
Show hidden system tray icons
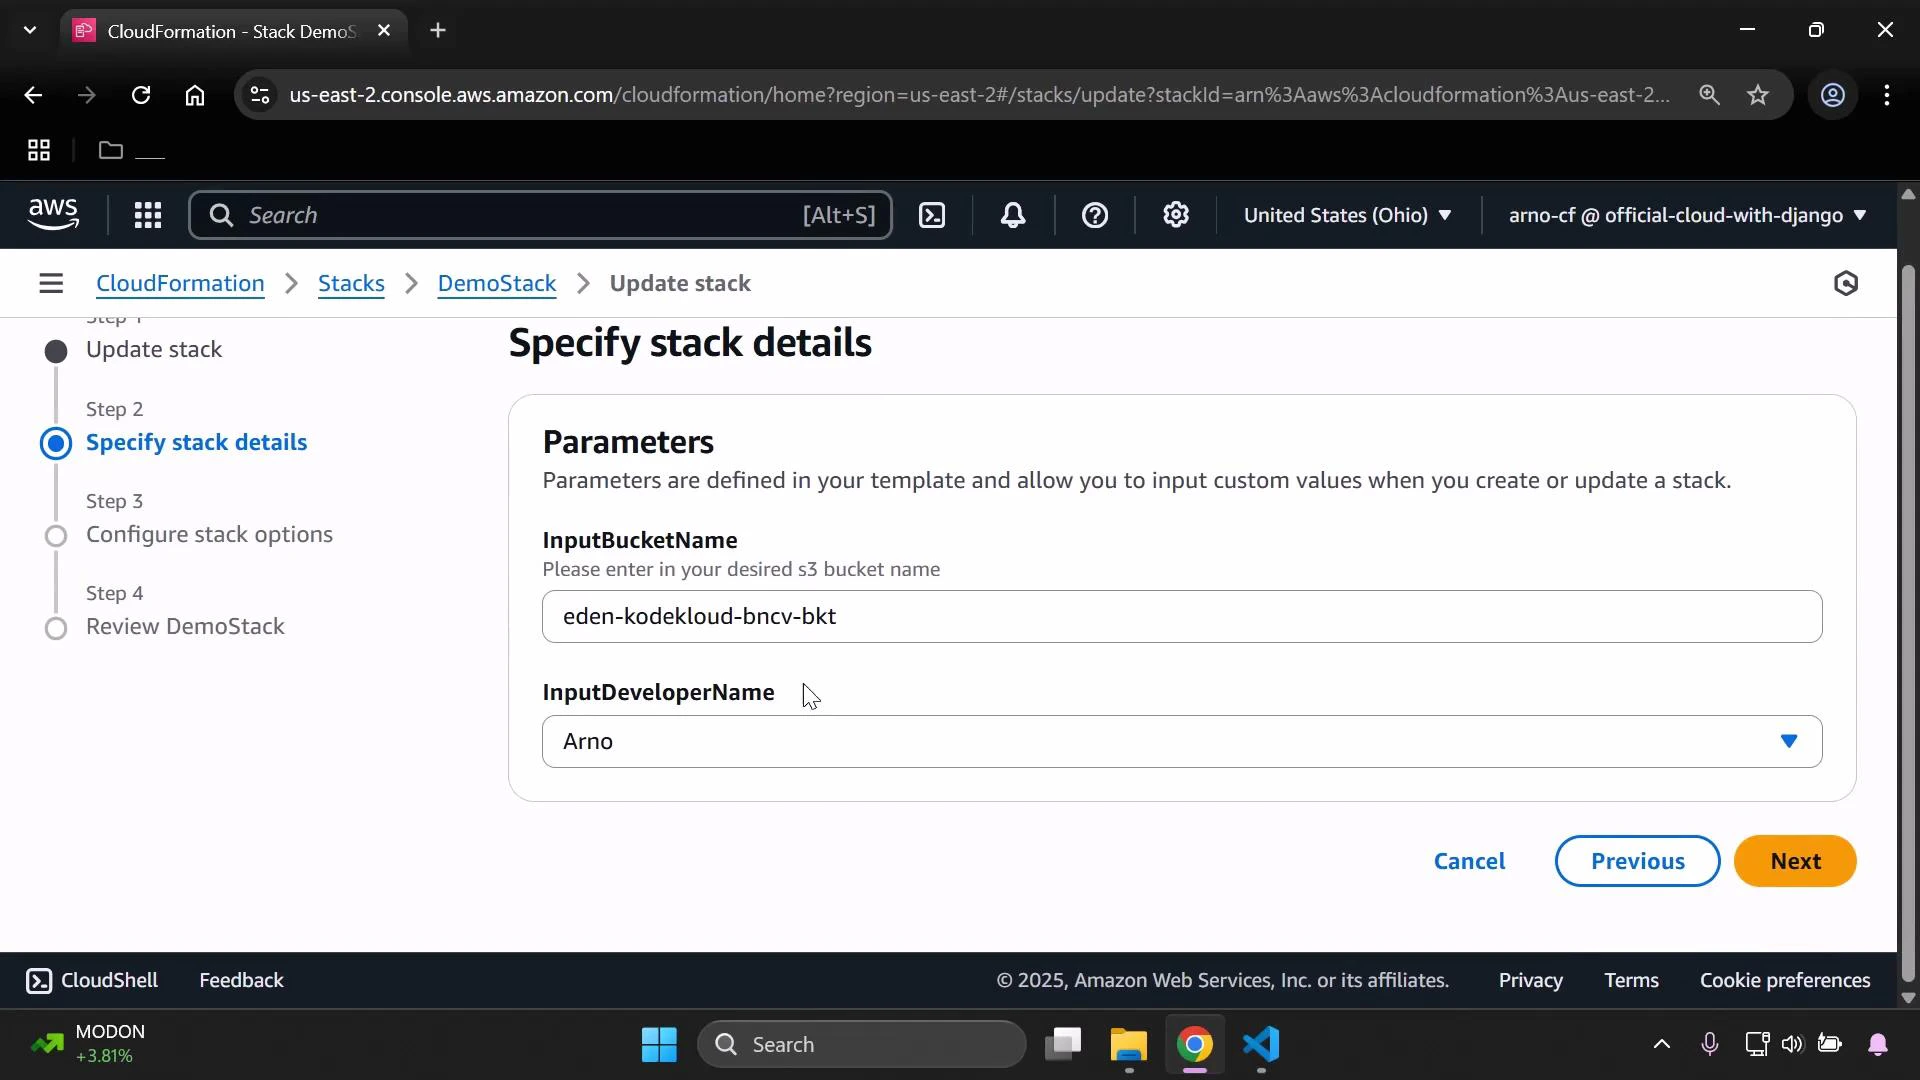[x=1661, y=1045]
